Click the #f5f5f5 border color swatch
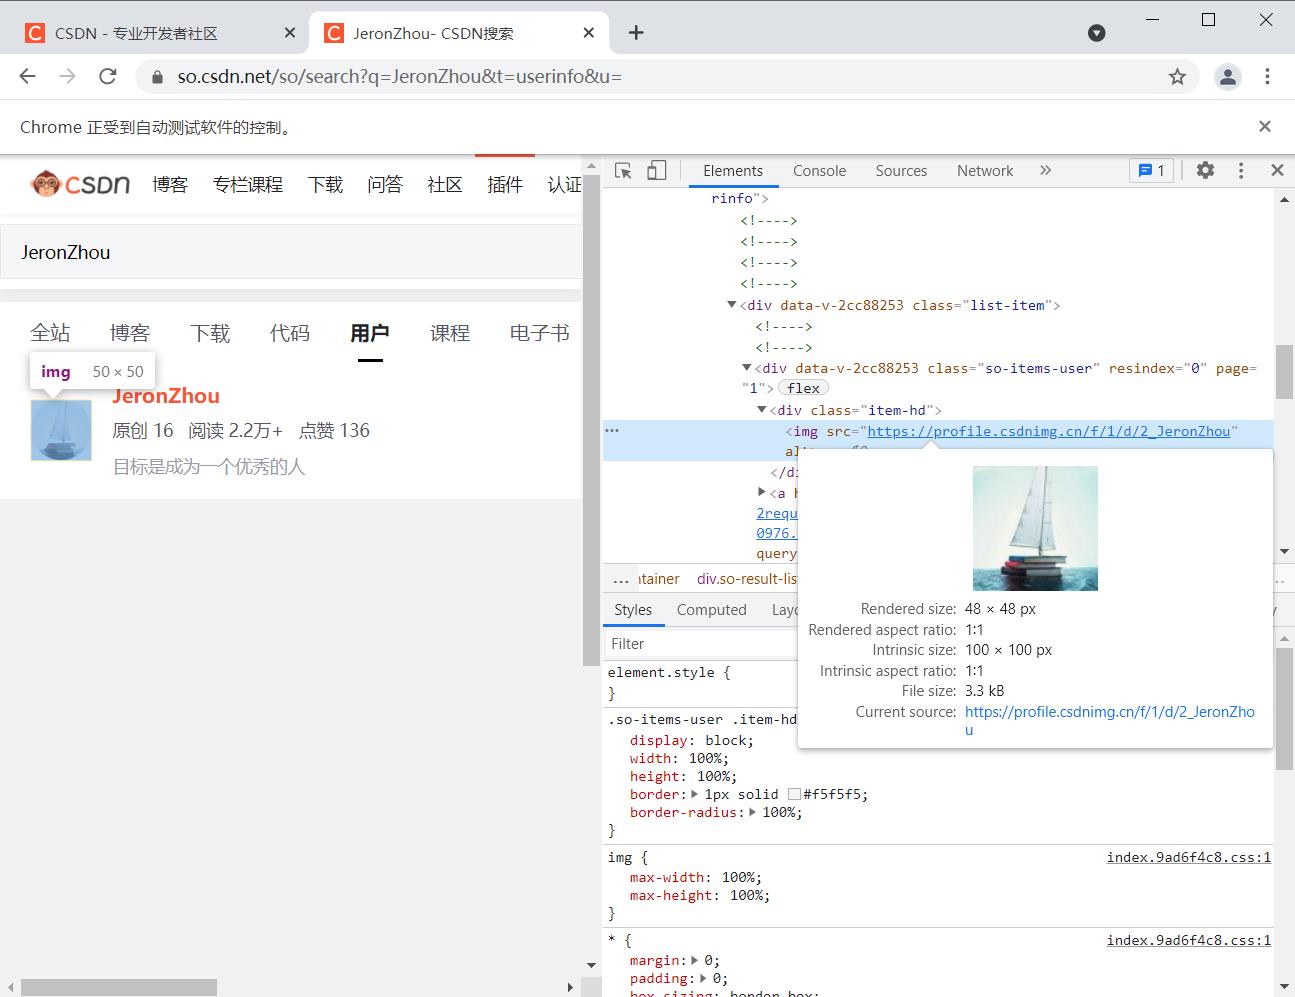 tap(794, 794)
